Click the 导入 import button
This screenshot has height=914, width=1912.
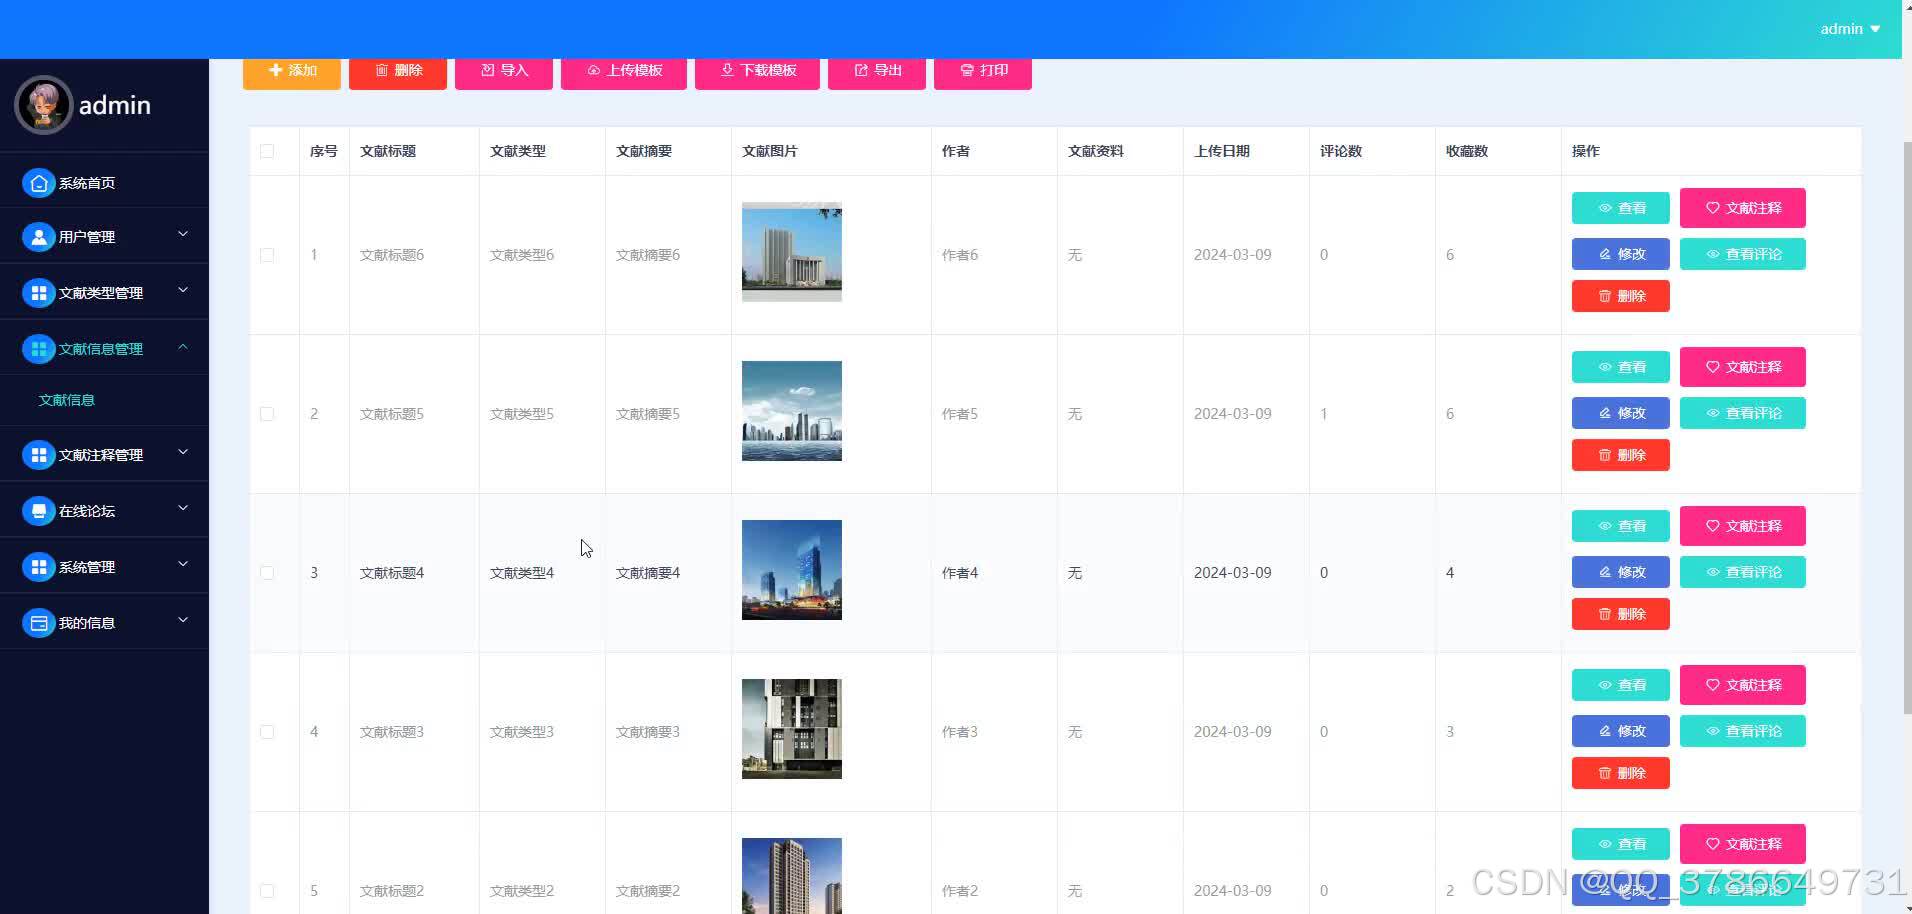[504, 72]
